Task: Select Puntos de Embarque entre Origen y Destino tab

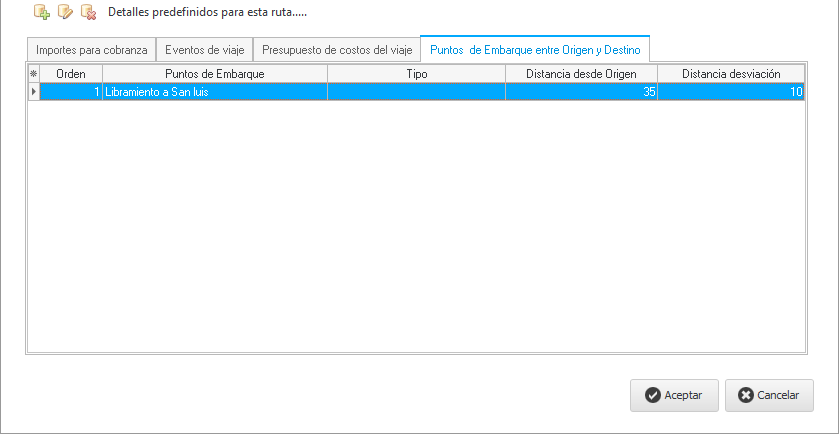Action: click(535, 49)
